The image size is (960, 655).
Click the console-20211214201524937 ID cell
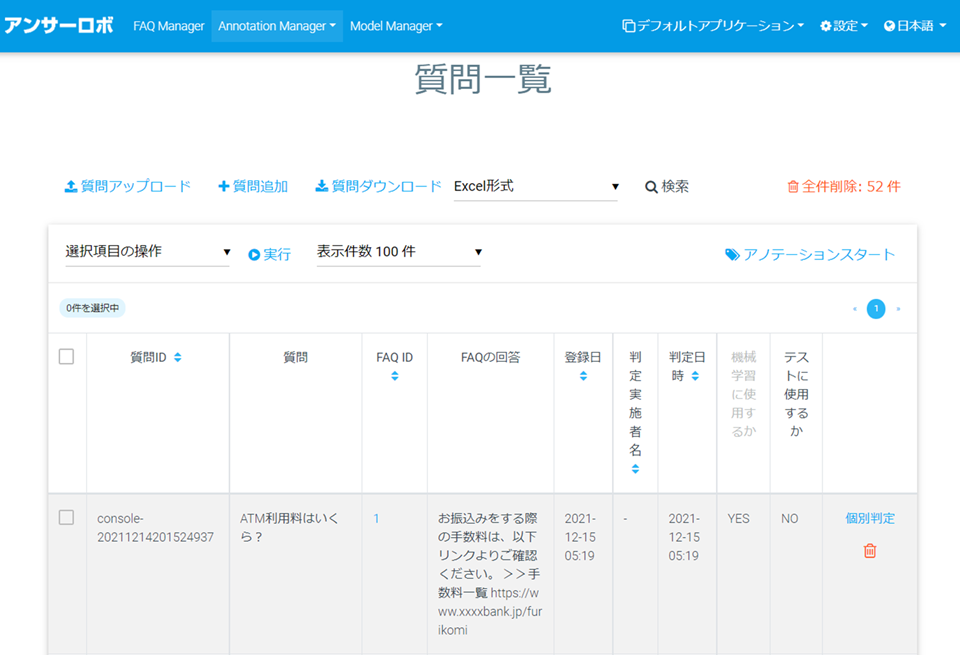[156, 528]
